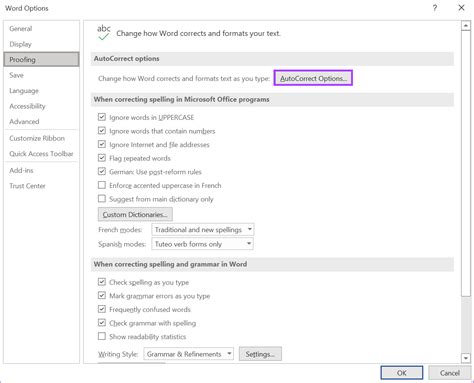Open the AutoCorrect Options button

click(x=313, y=78)
